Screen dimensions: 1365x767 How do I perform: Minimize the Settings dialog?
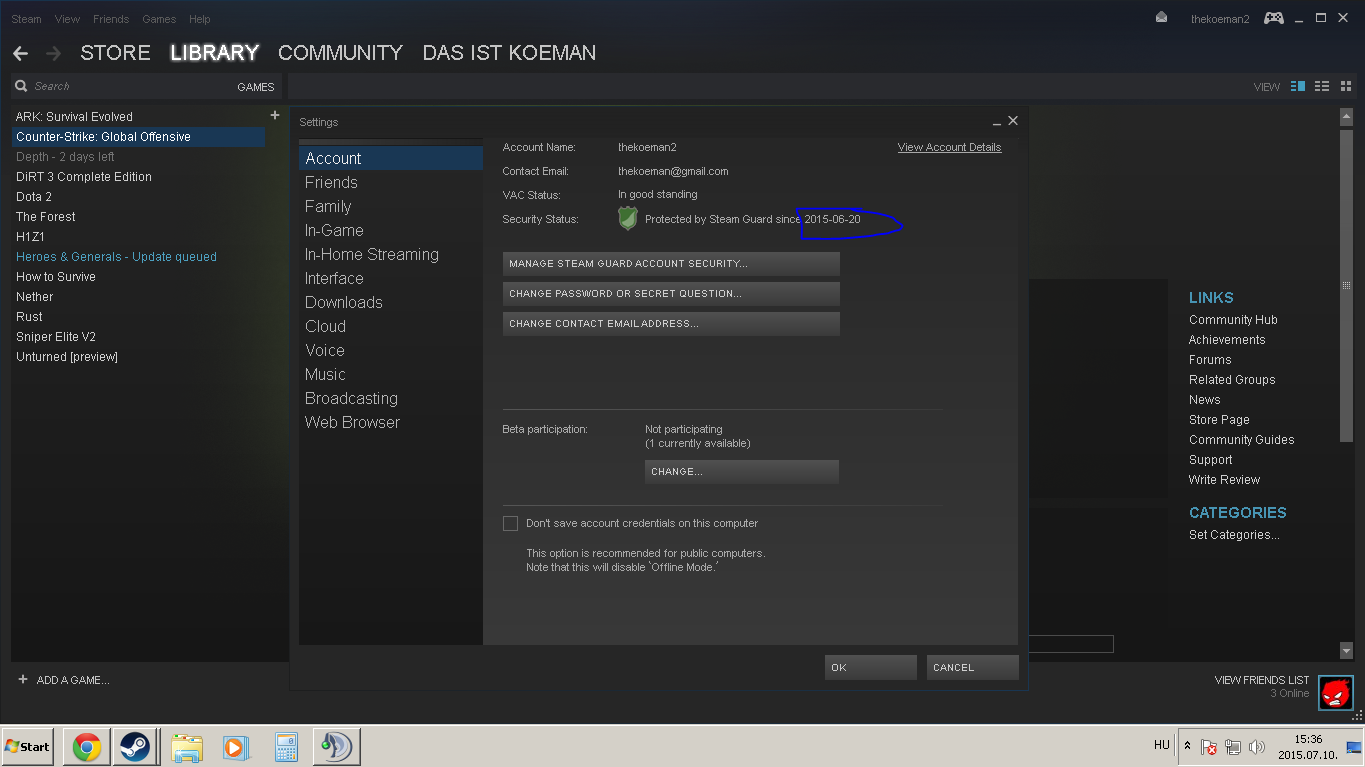pyautogui.click(x=997, y=122)
